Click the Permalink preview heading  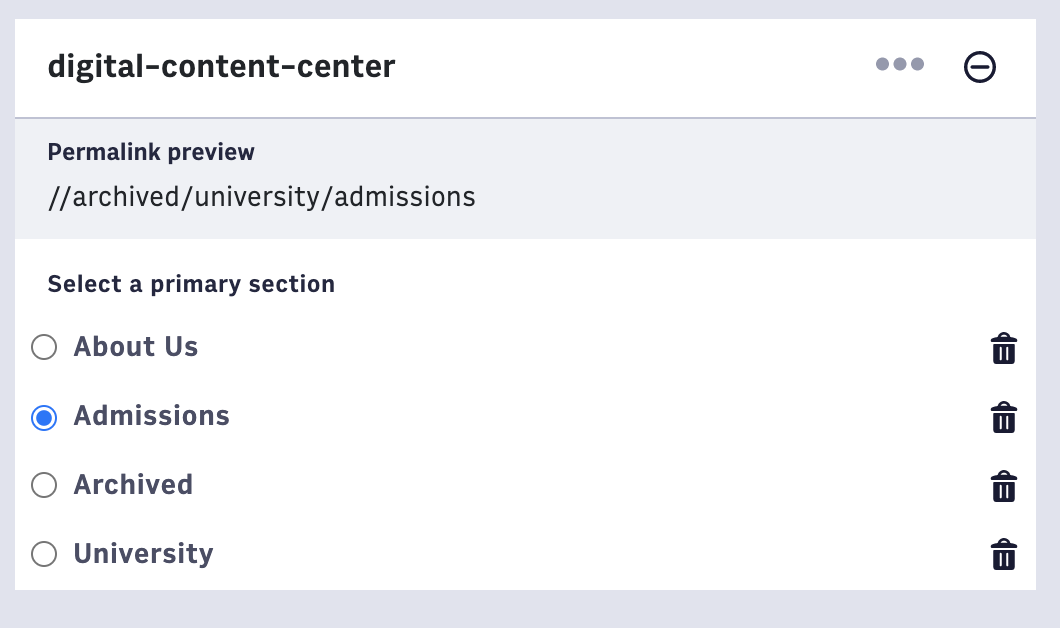point(151,152)
